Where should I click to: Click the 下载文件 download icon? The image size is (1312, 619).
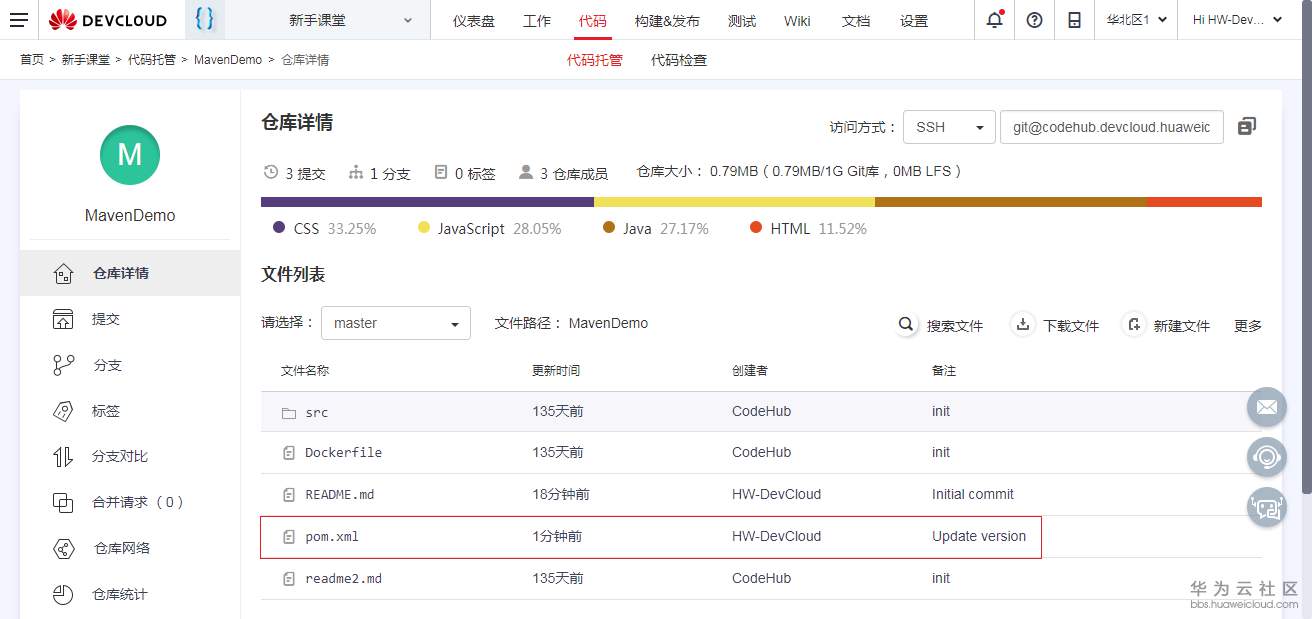[x=1022, y=323]
